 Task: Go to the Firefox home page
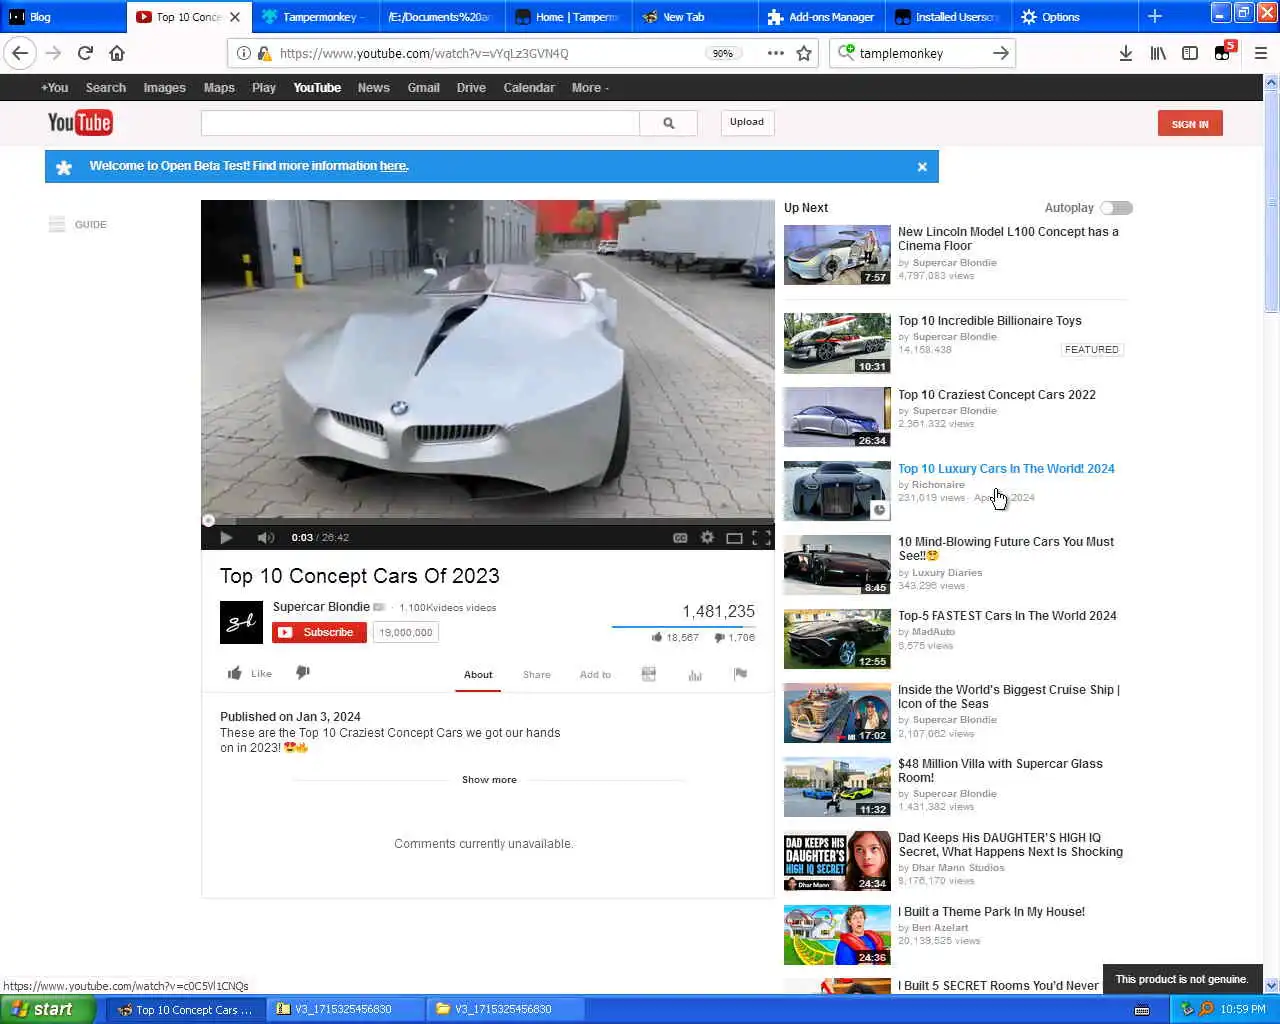tap(117, 53)
